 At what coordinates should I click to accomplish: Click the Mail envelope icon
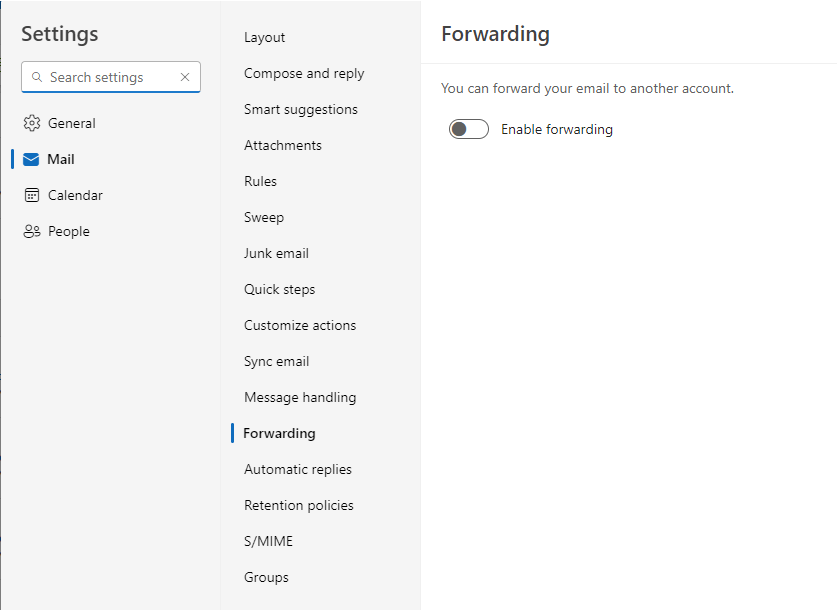31,159
